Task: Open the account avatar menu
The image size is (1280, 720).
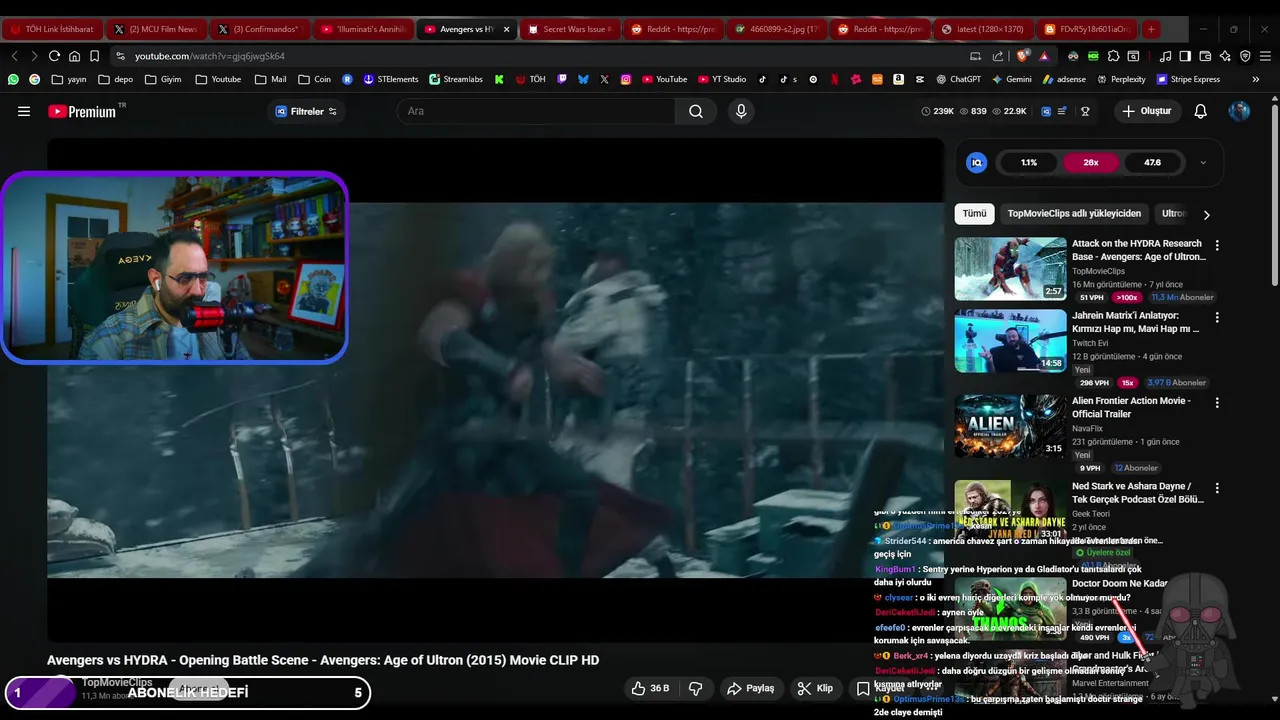Action: [1239, 111]
